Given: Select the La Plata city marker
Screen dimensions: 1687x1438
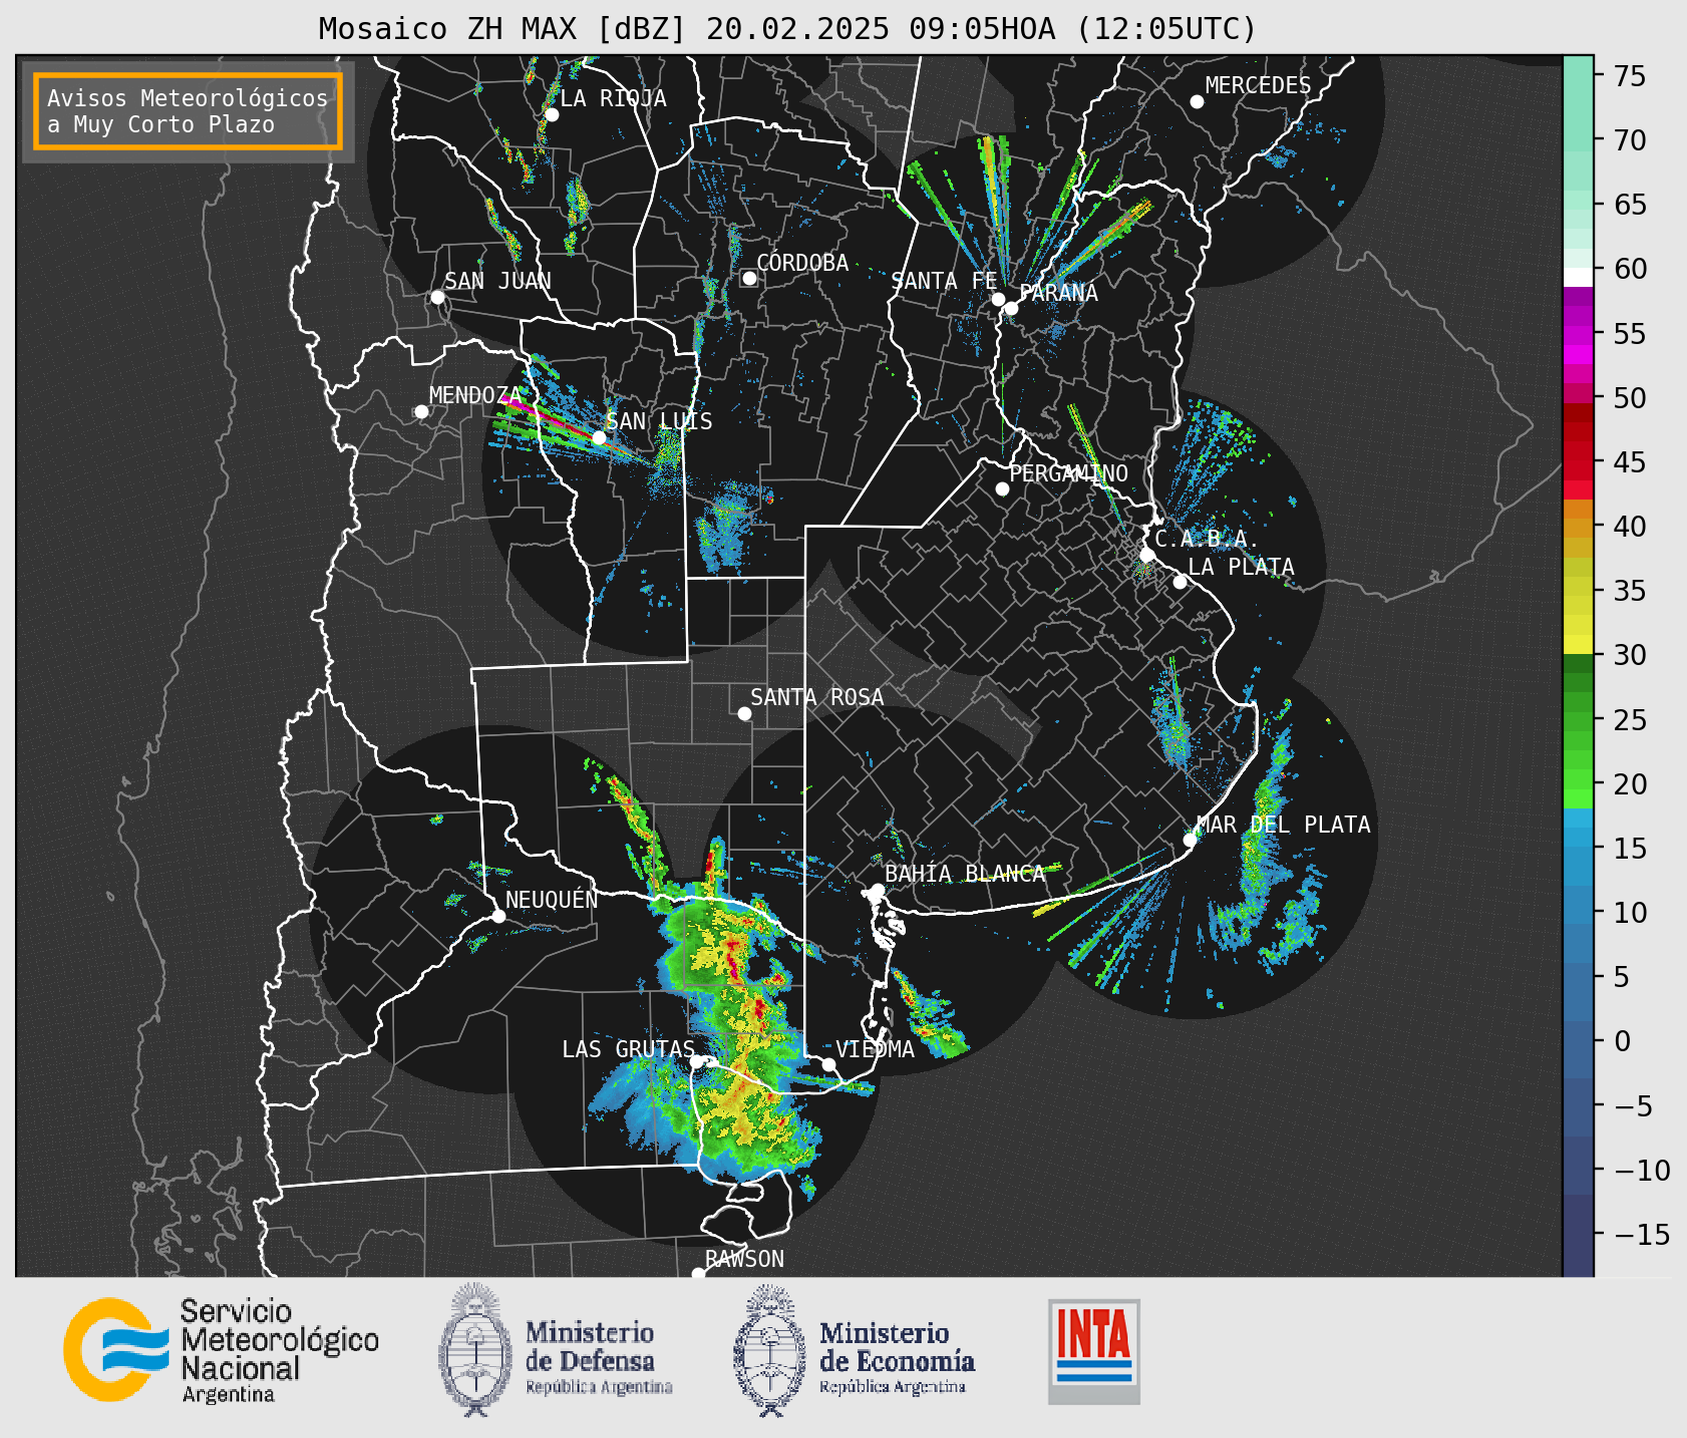Looking at the screenshot, I should (x=1180, y=582).
